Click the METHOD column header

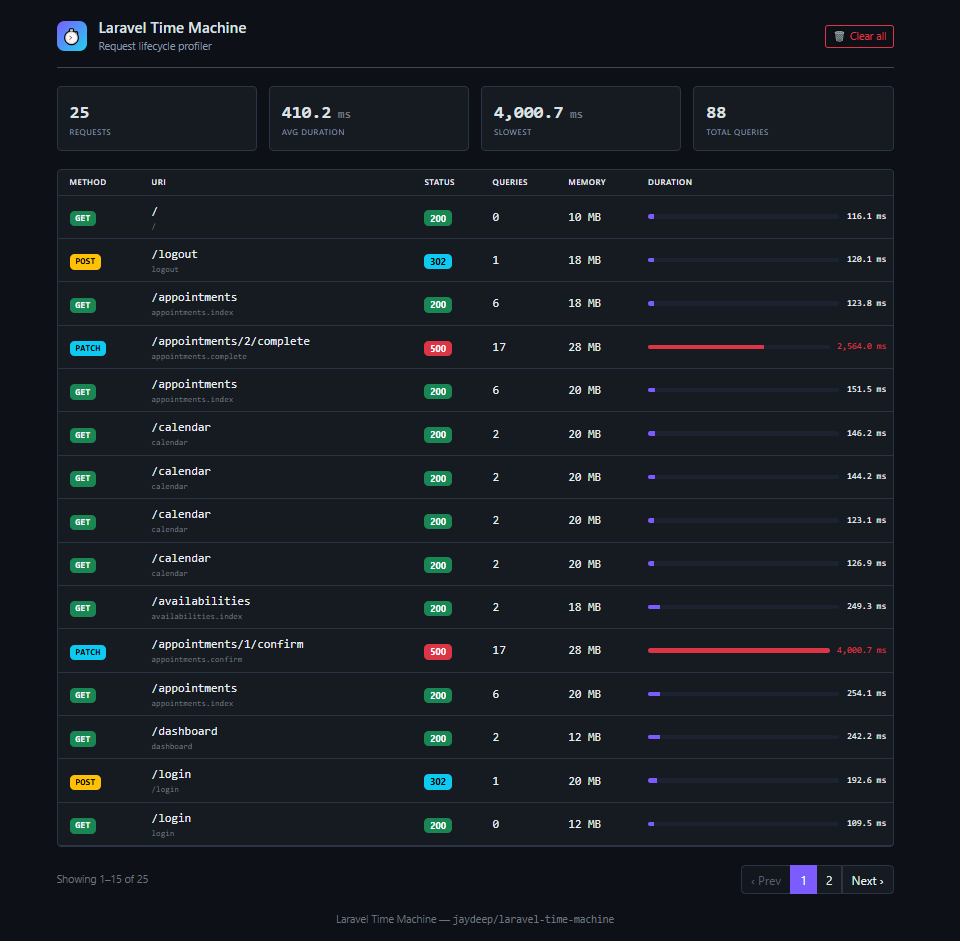(88, 182)
